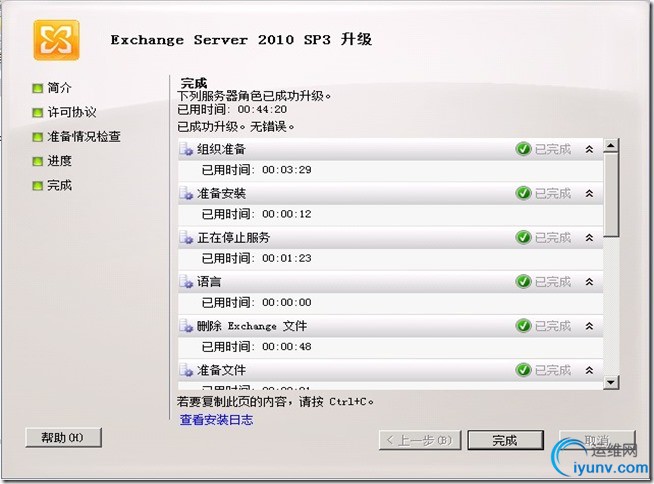Screen dimensions: 654x484
Task: Click green checkmark in 准备文件 row
Action: click(523, 370)
